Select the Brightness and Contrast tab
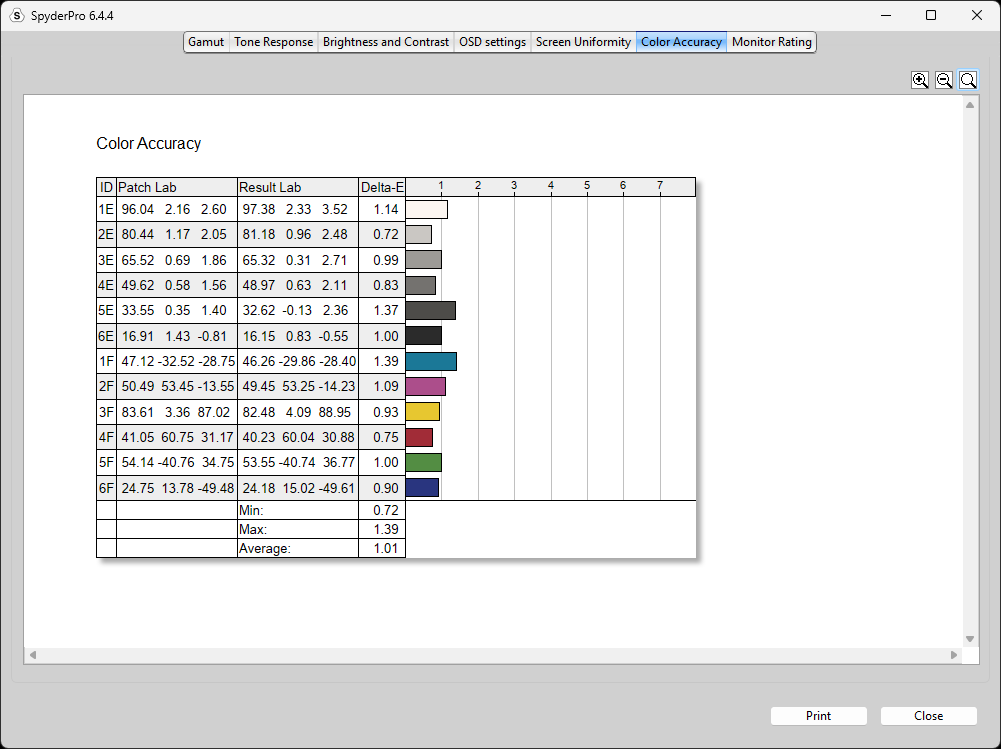The width and height of the screenshot is (1001, 749). click(386, 42)
